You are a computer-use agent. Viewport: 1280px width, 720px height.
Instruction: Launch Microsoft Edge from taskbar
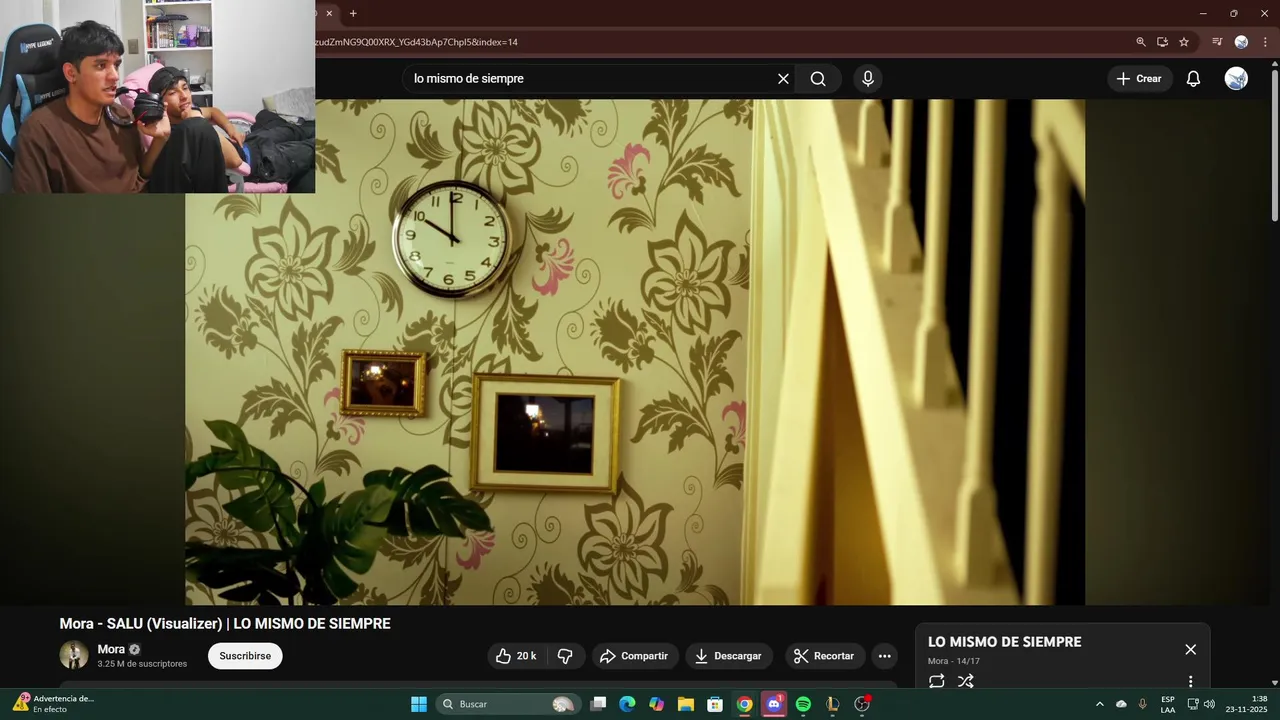click(627, 704)
